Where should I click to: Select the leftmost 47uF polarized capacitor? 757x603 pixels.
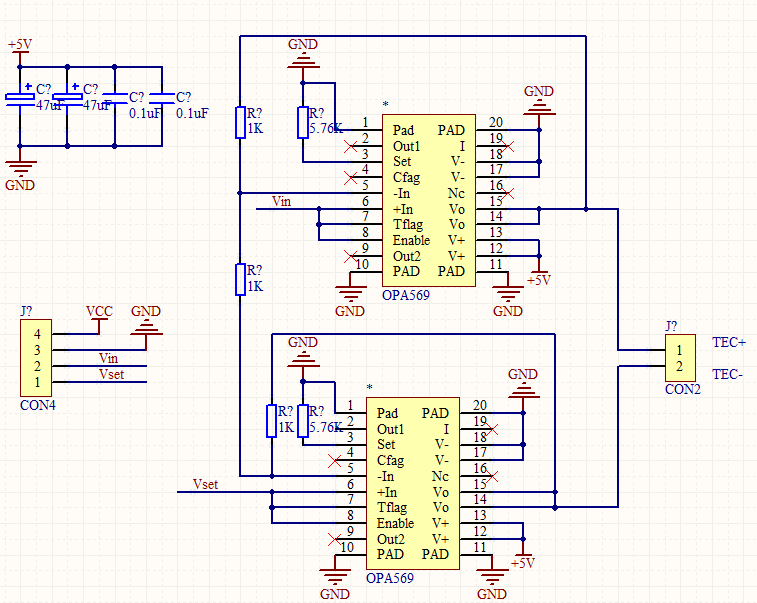(20, 97)
